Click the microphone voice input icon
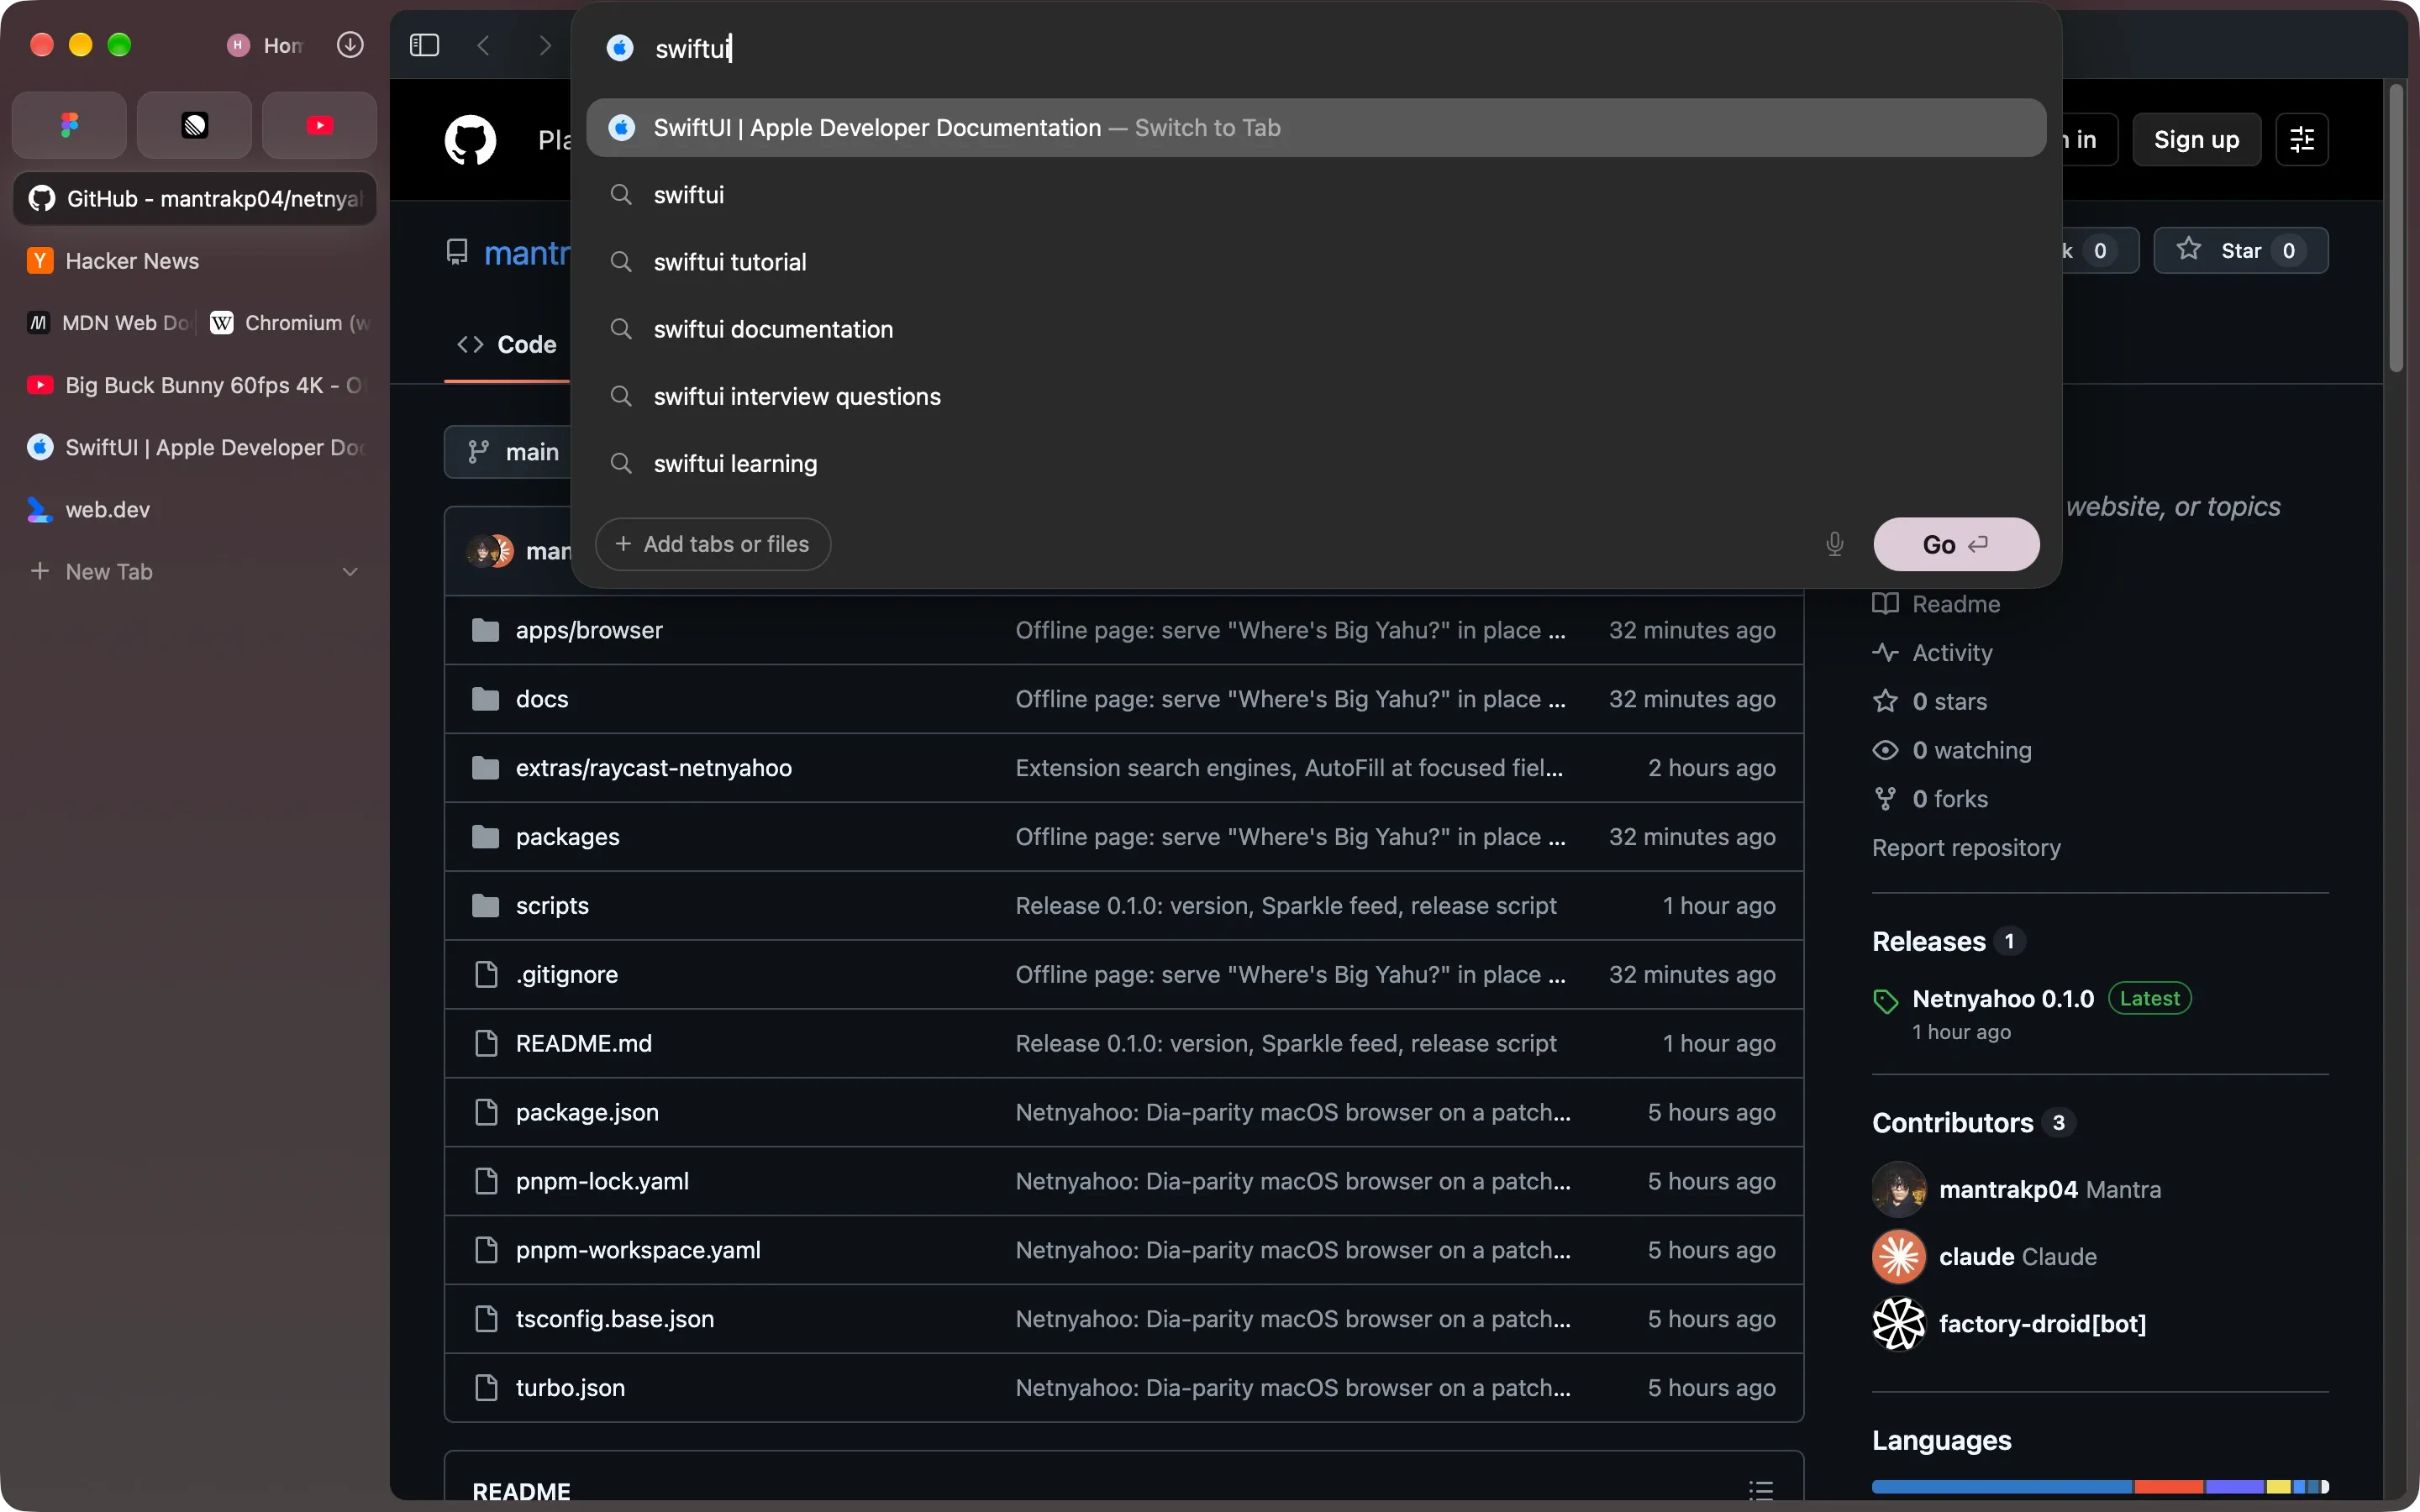 pos(1834,544)
